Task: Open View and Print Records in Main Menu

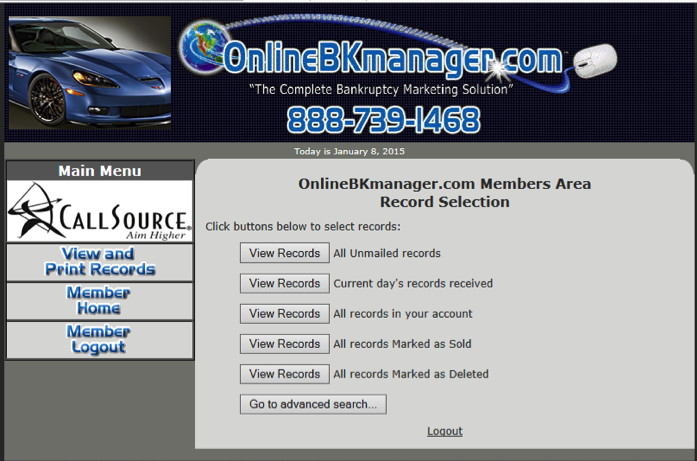Action: click(100, 262)
